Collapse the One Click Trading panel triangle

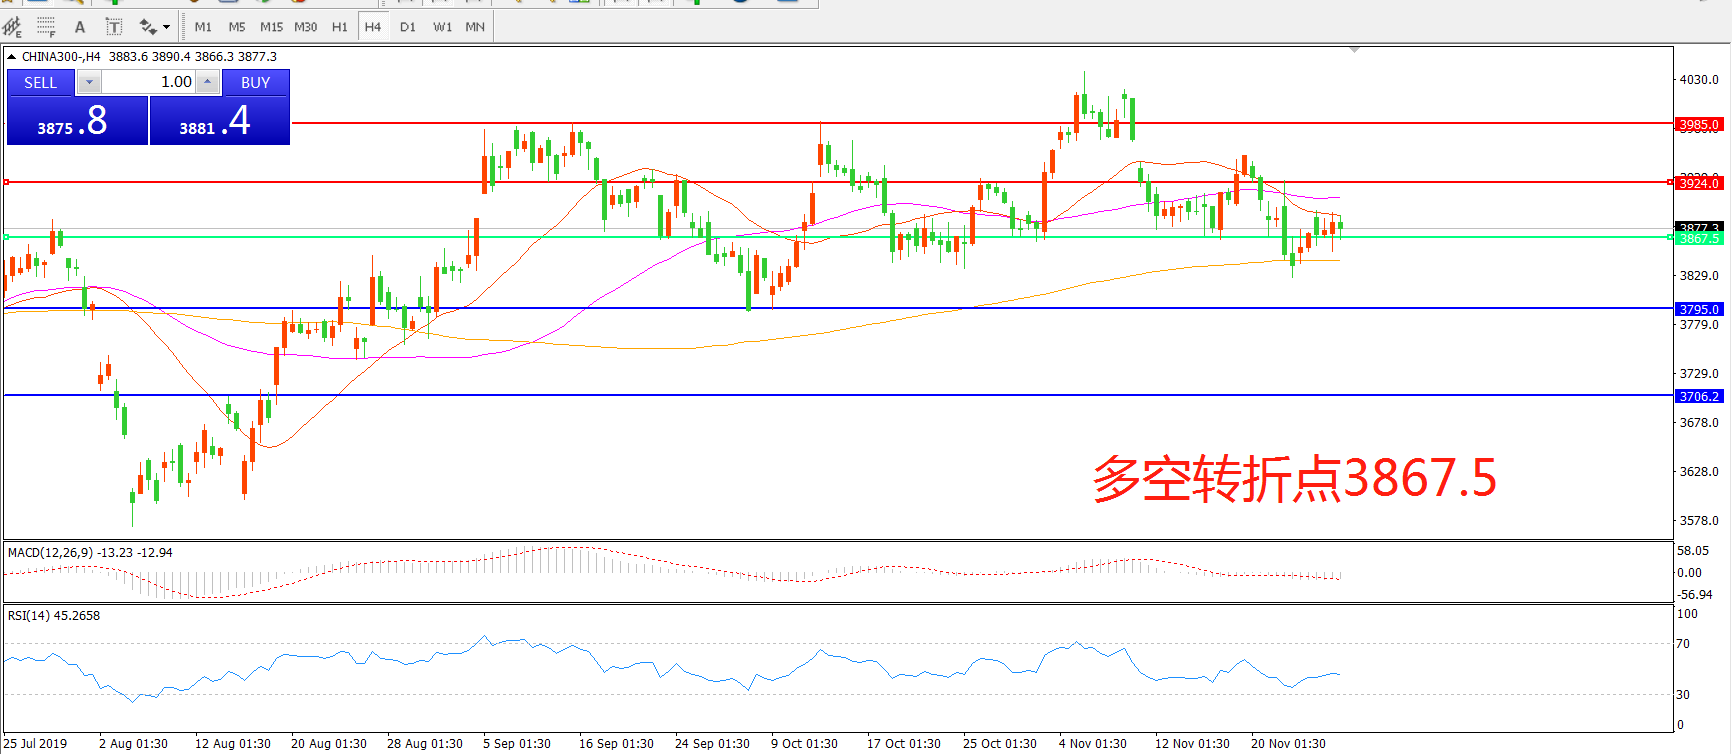[x=12, y=57]
